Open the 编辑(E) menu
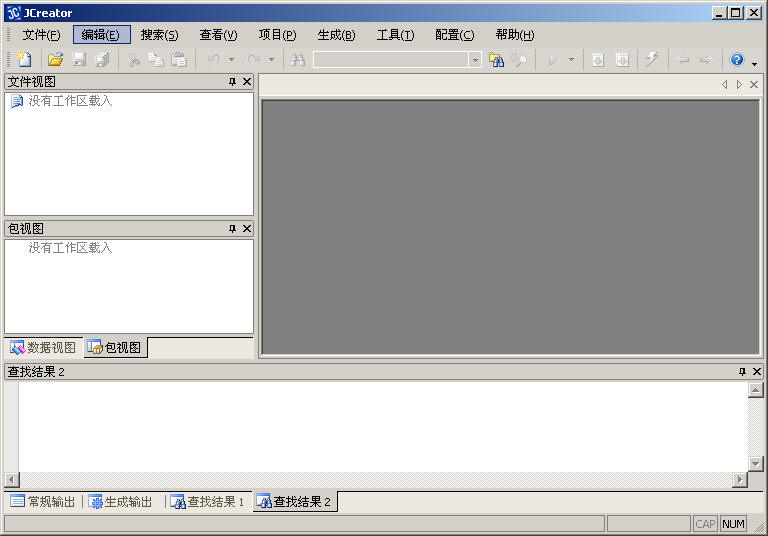 tap(101, 35)
